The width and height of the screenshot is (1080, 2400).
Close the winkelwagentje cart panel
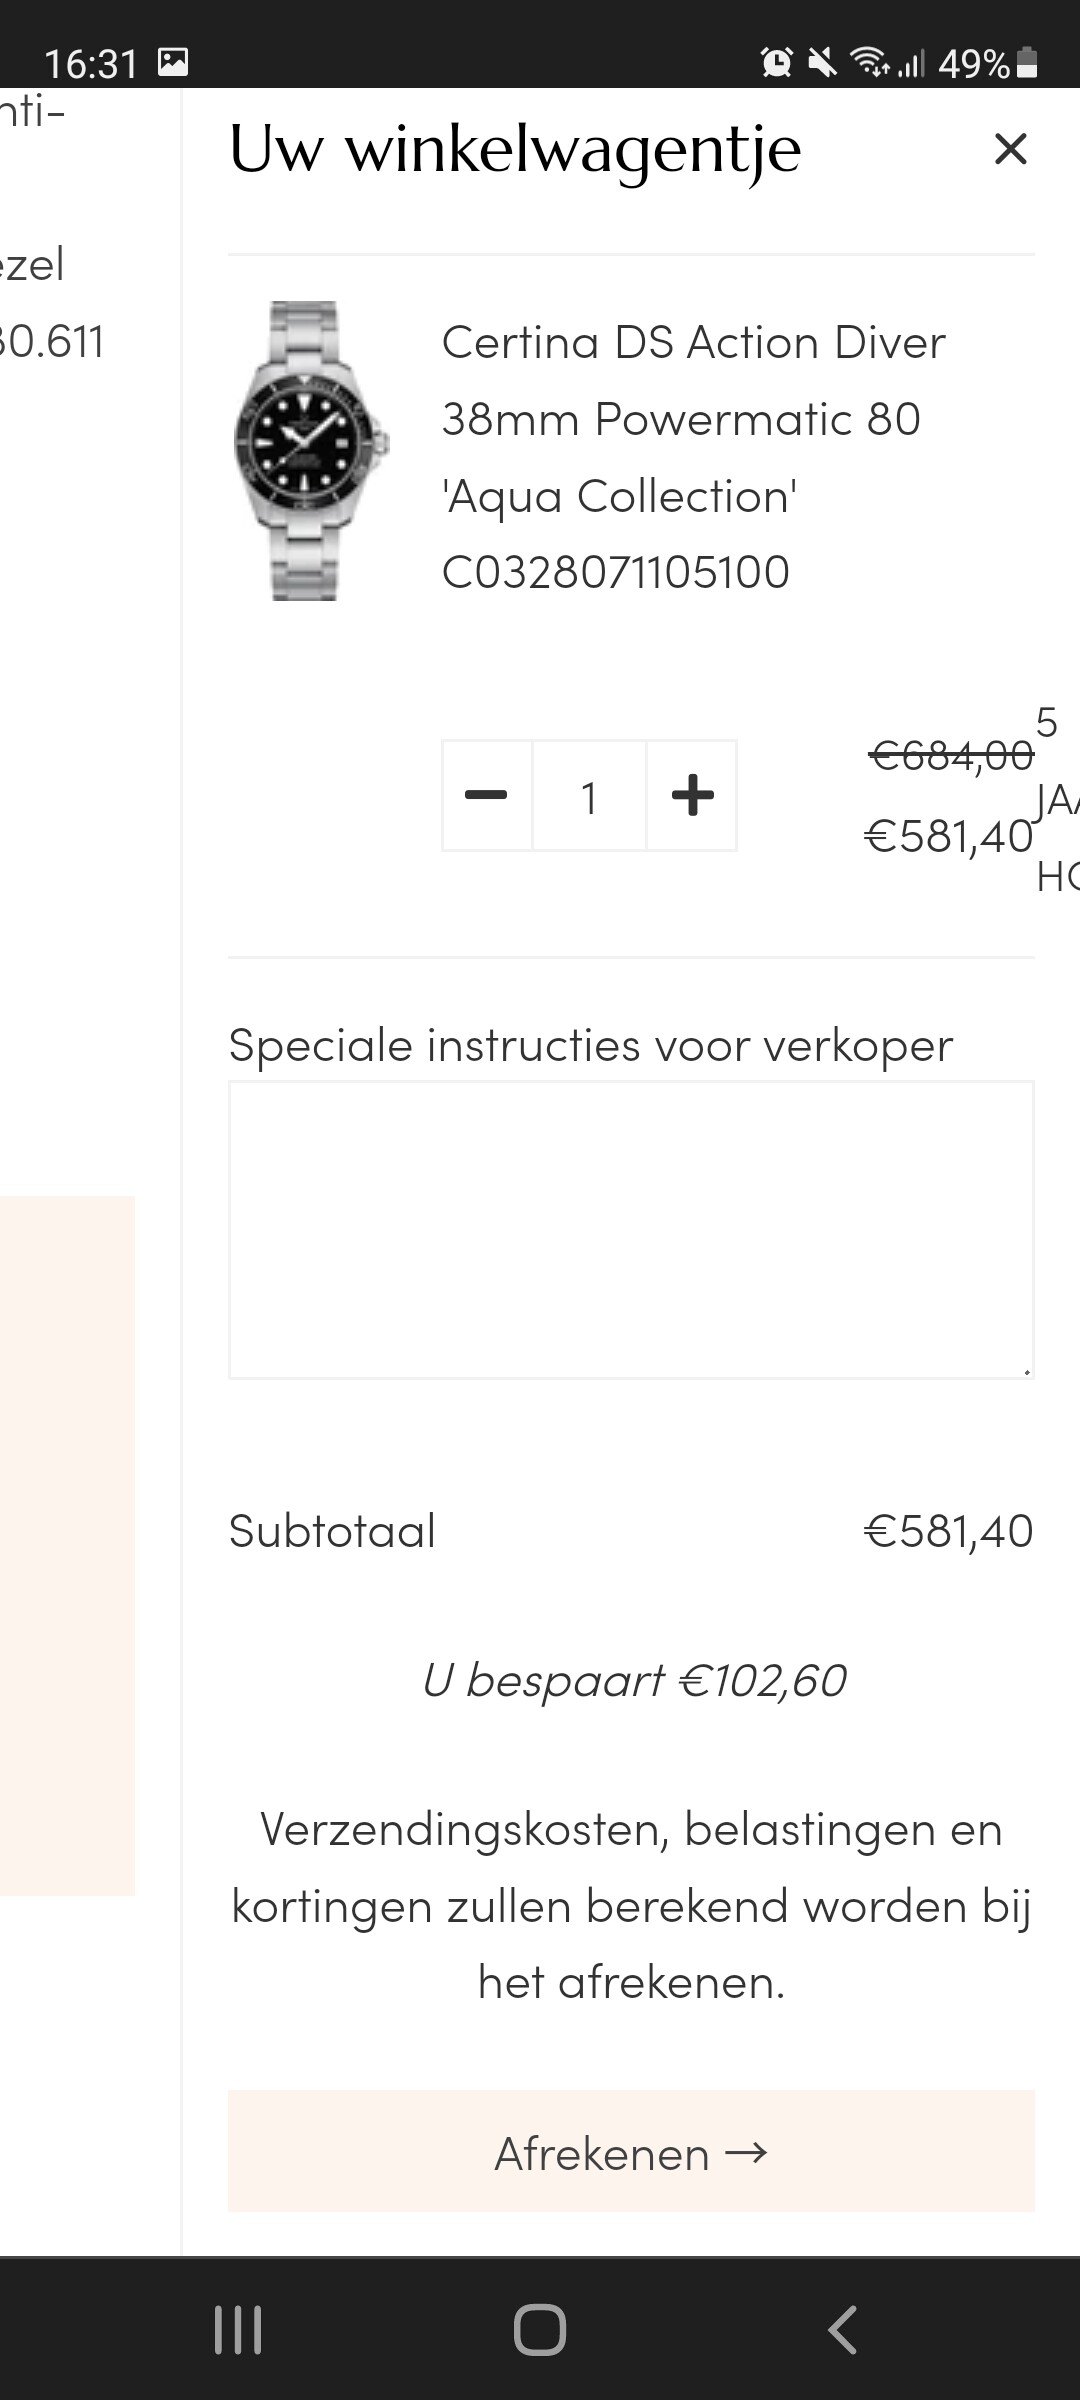coord(1010,149)
